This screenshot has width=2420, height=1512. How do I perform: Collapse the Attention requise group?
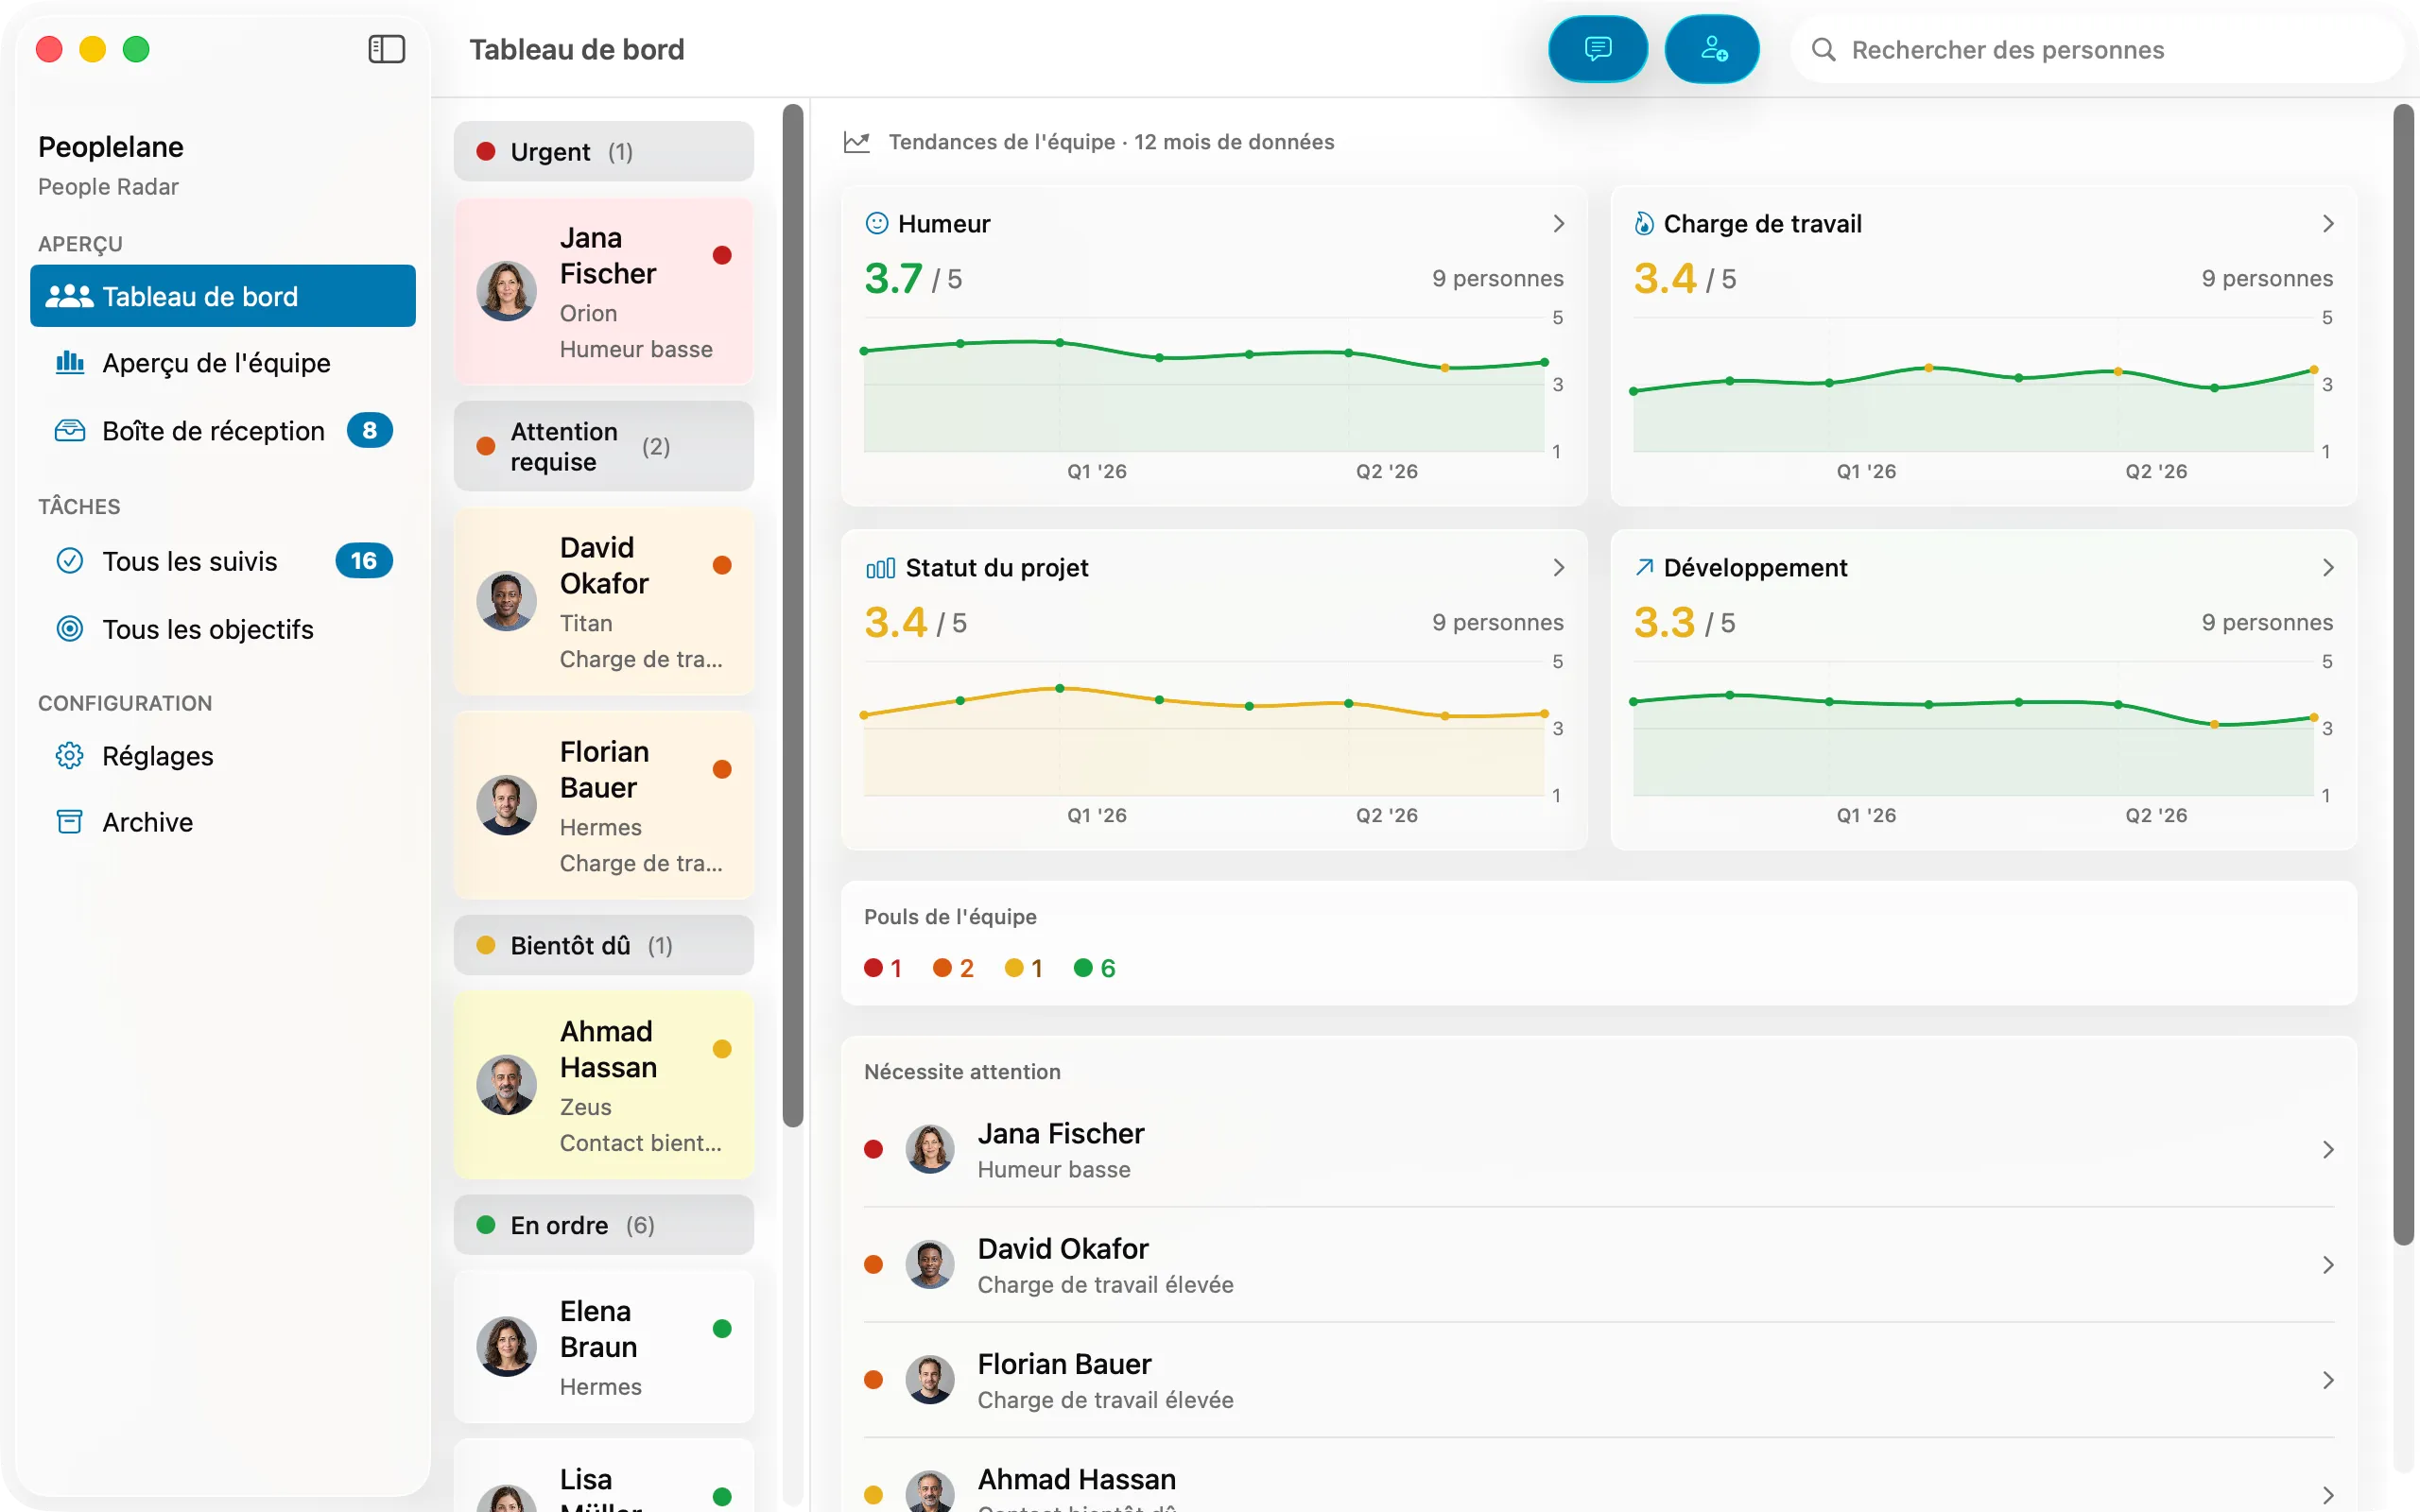pos(603,446)
